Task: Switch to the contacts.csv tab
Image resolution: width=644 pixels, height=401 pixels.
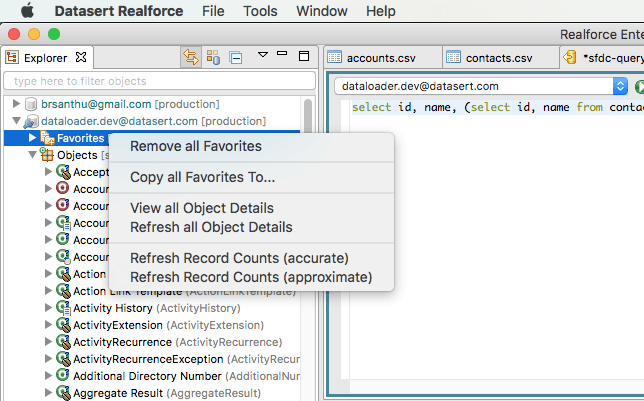Action: (499, 58)
